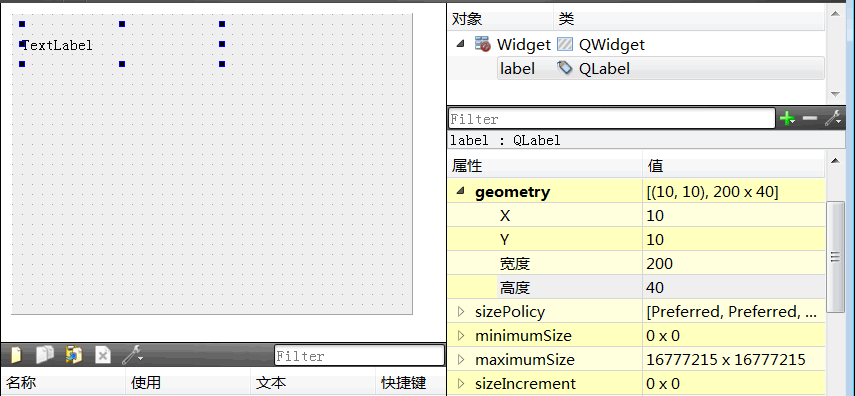Click the property editor scrollbar thumb
Image resolution: width=855 pixels, height=396 pixels.
tap(835, 257)
